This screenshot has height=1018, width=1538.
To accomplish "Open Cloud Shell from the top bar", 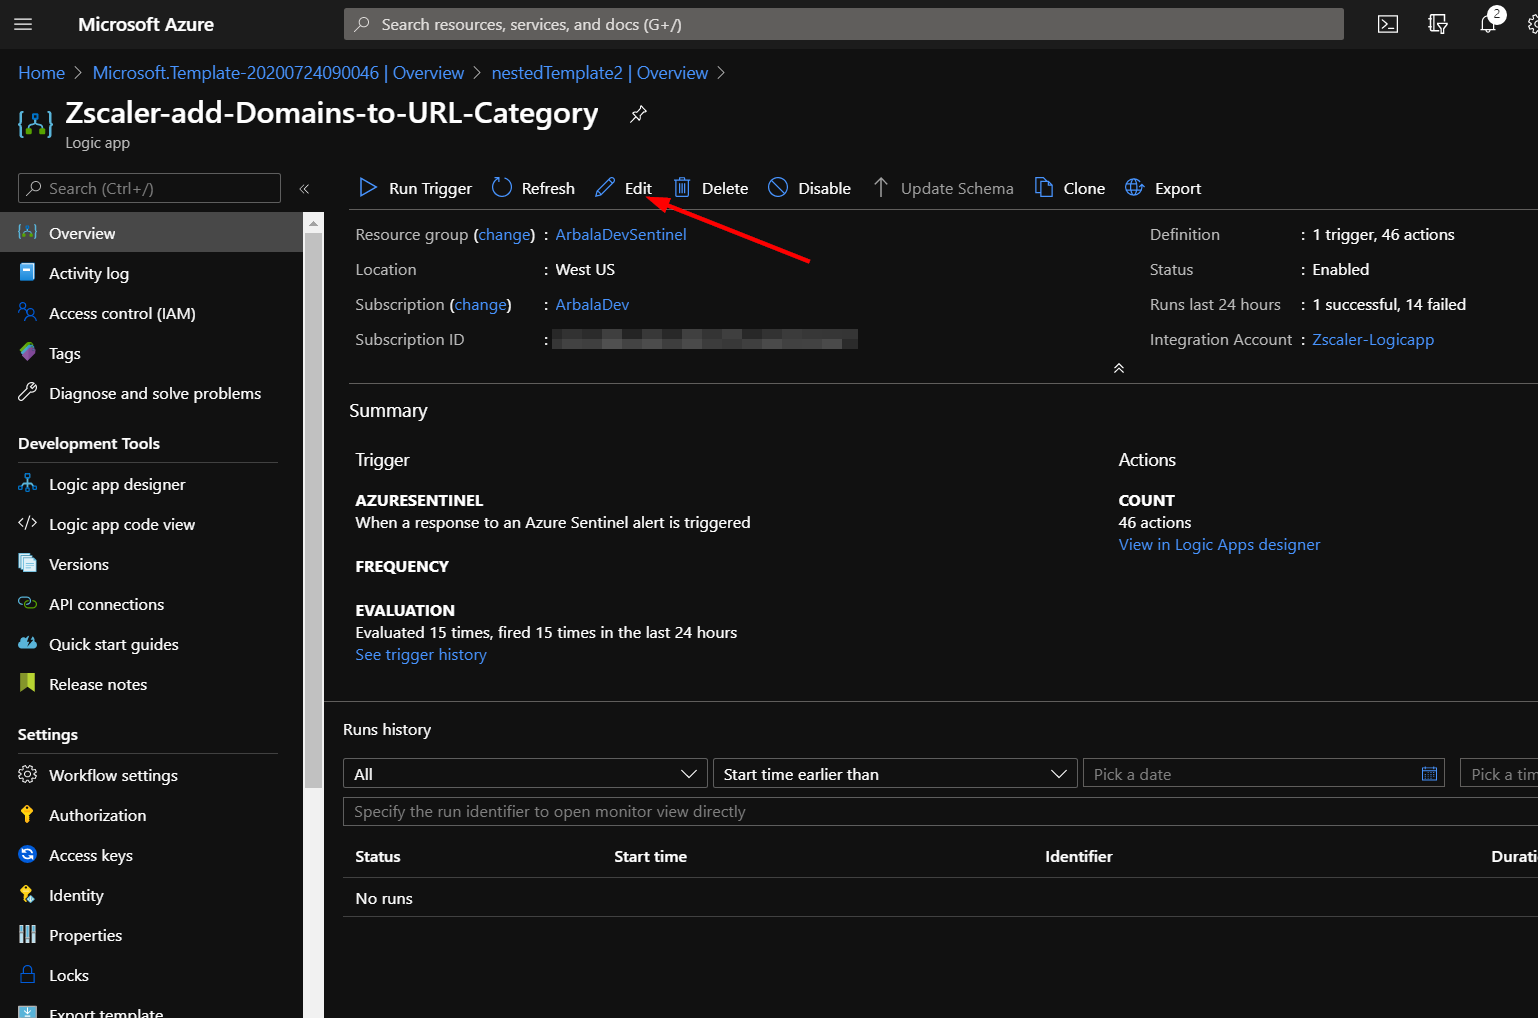I will 1388,24.
